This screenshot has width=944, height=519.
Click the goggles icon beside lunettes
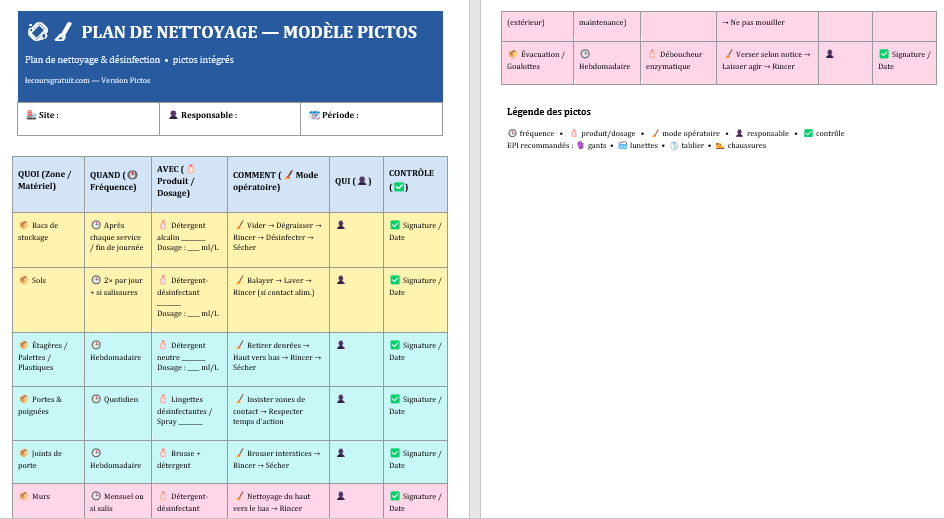[x=623, y=145]
